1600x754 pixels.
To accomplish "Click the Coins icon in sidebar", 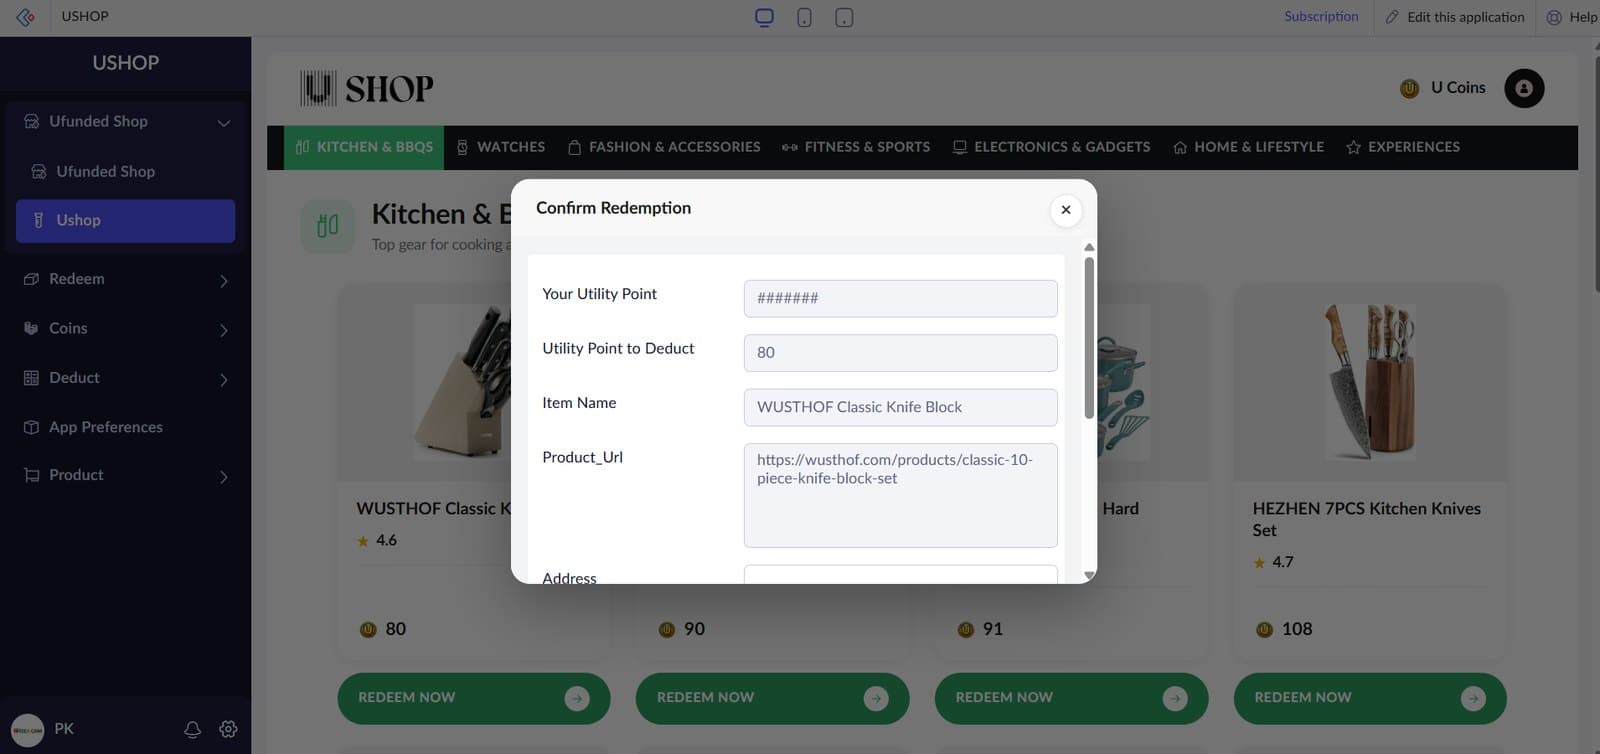I will click(x=31, y=328).
